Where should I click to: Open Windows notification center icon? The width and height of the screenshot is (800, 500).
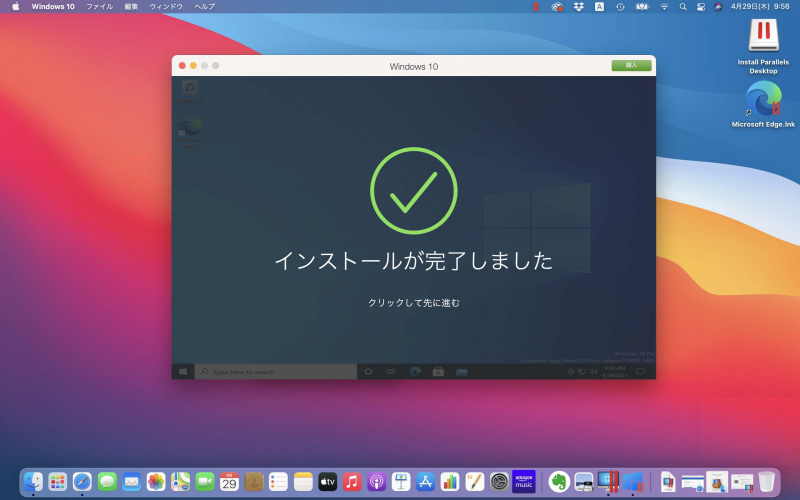click(x=640, y=371)
